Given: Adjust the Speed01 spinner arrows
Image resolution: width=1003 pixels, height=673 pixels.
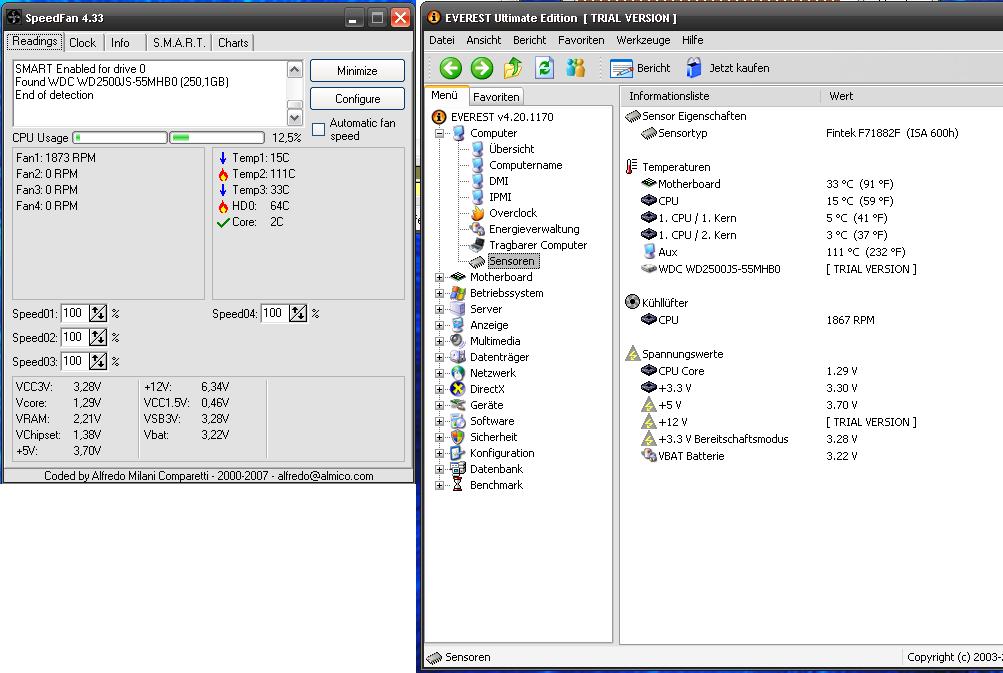Looking at the screenshot, I should [x=98, y=313].
